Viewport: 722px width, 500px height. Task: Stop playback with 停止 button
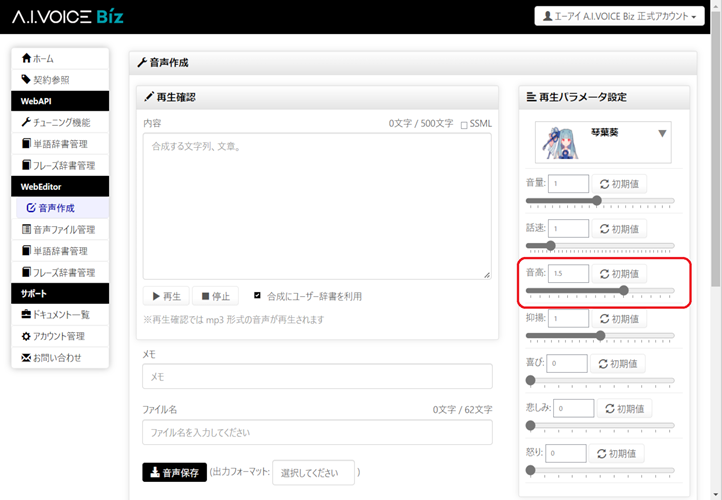[x=215, y=296]
